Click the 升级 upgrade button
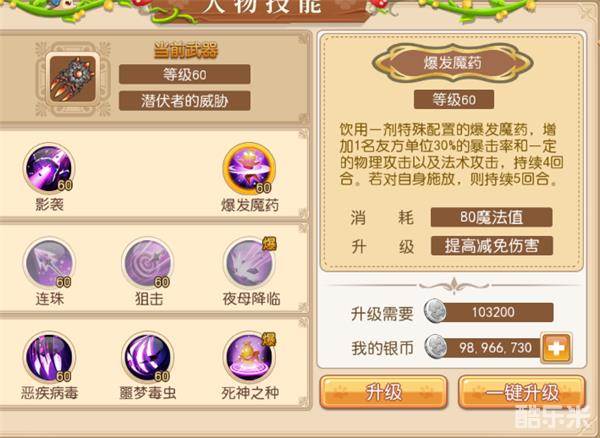The height and width of the screenshot is (438, 600). coord(383,392)
